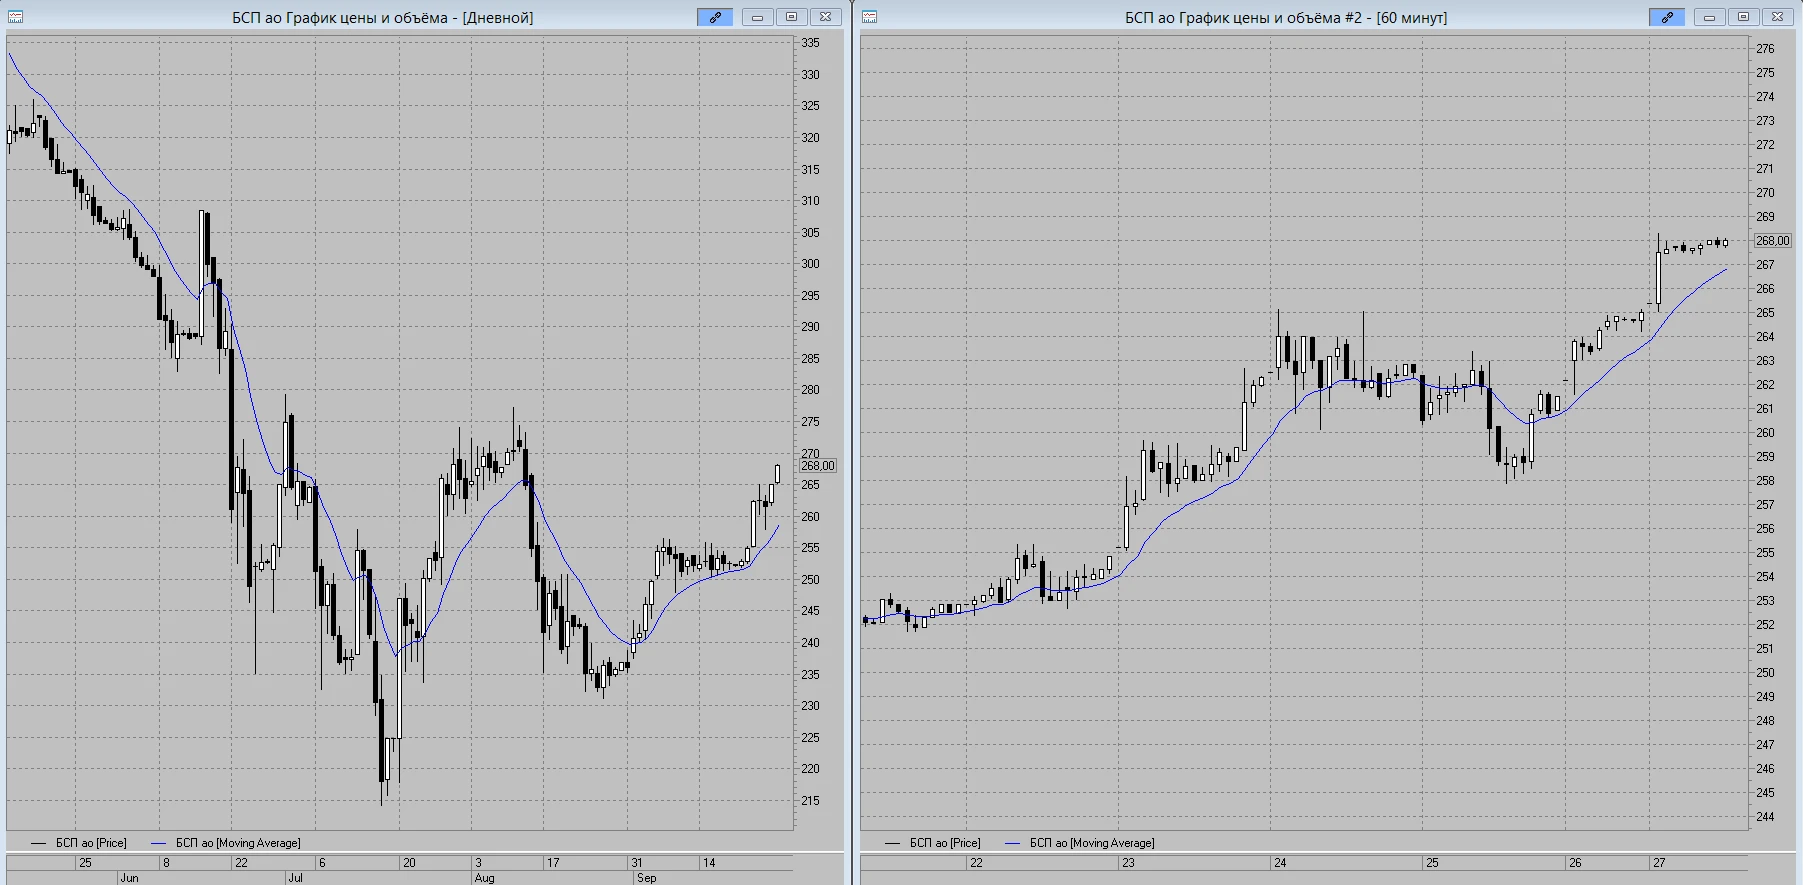Click the price axis value 263
1803x885 pixels.
click(1766, 361)
